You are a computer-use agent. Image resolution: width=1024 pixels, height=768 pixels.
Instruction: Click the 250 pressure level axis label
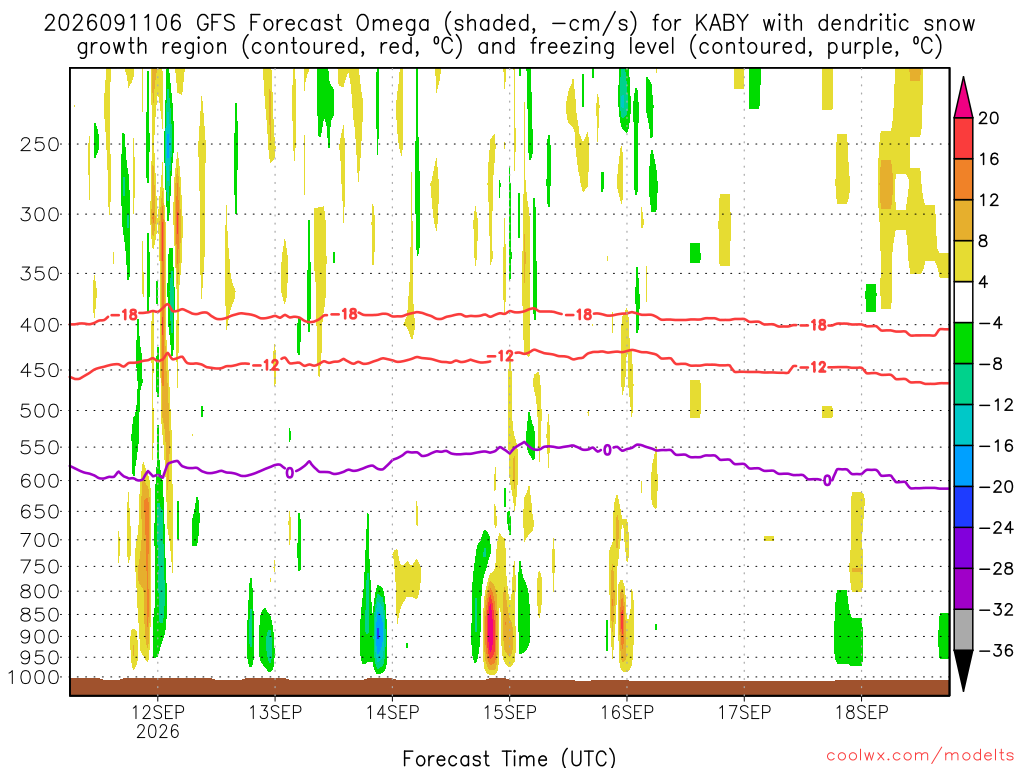39,144
